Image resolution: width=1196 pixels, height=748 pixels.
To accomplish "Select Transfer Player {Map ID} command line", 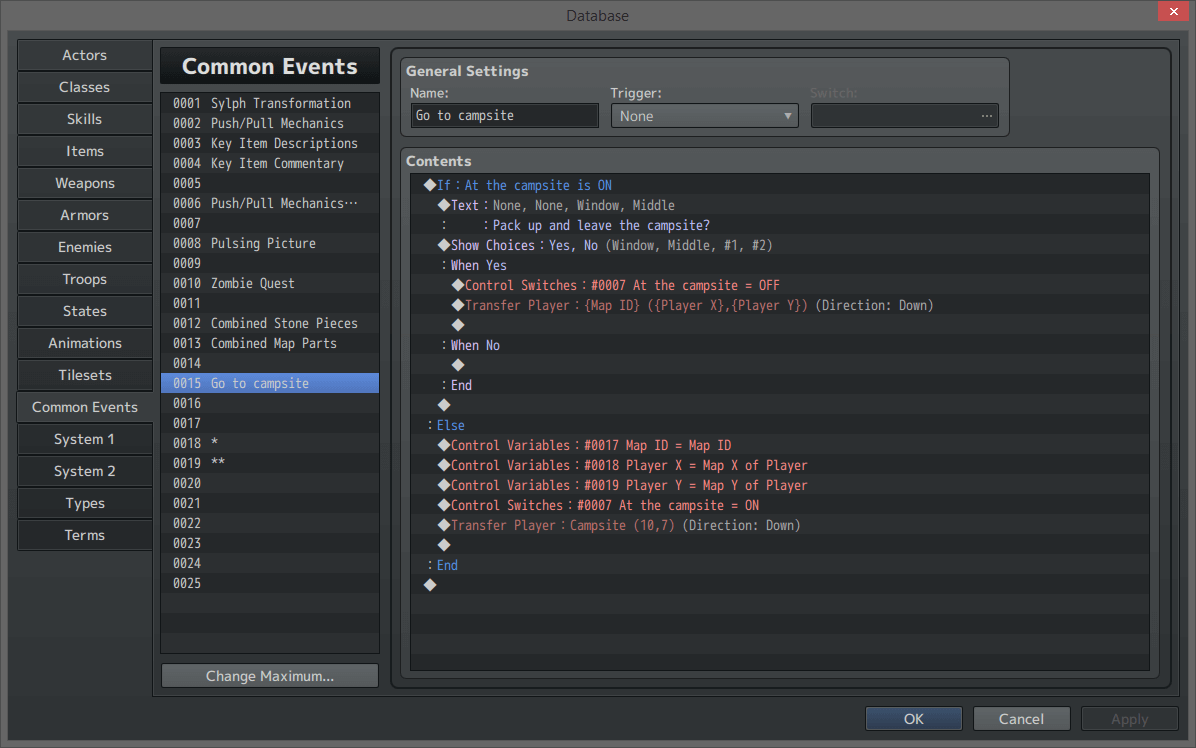I will (x=780, y=305).
